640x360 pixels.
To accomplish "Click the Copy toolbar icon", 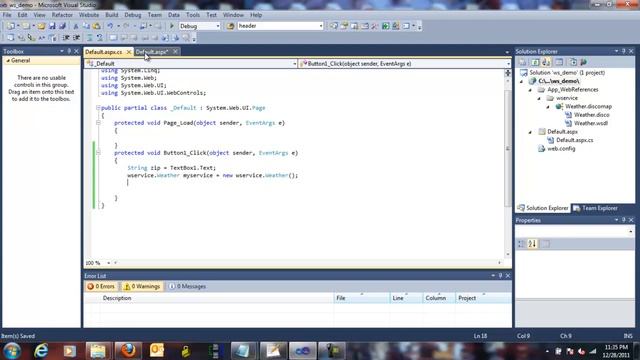I will pos(86,26).
